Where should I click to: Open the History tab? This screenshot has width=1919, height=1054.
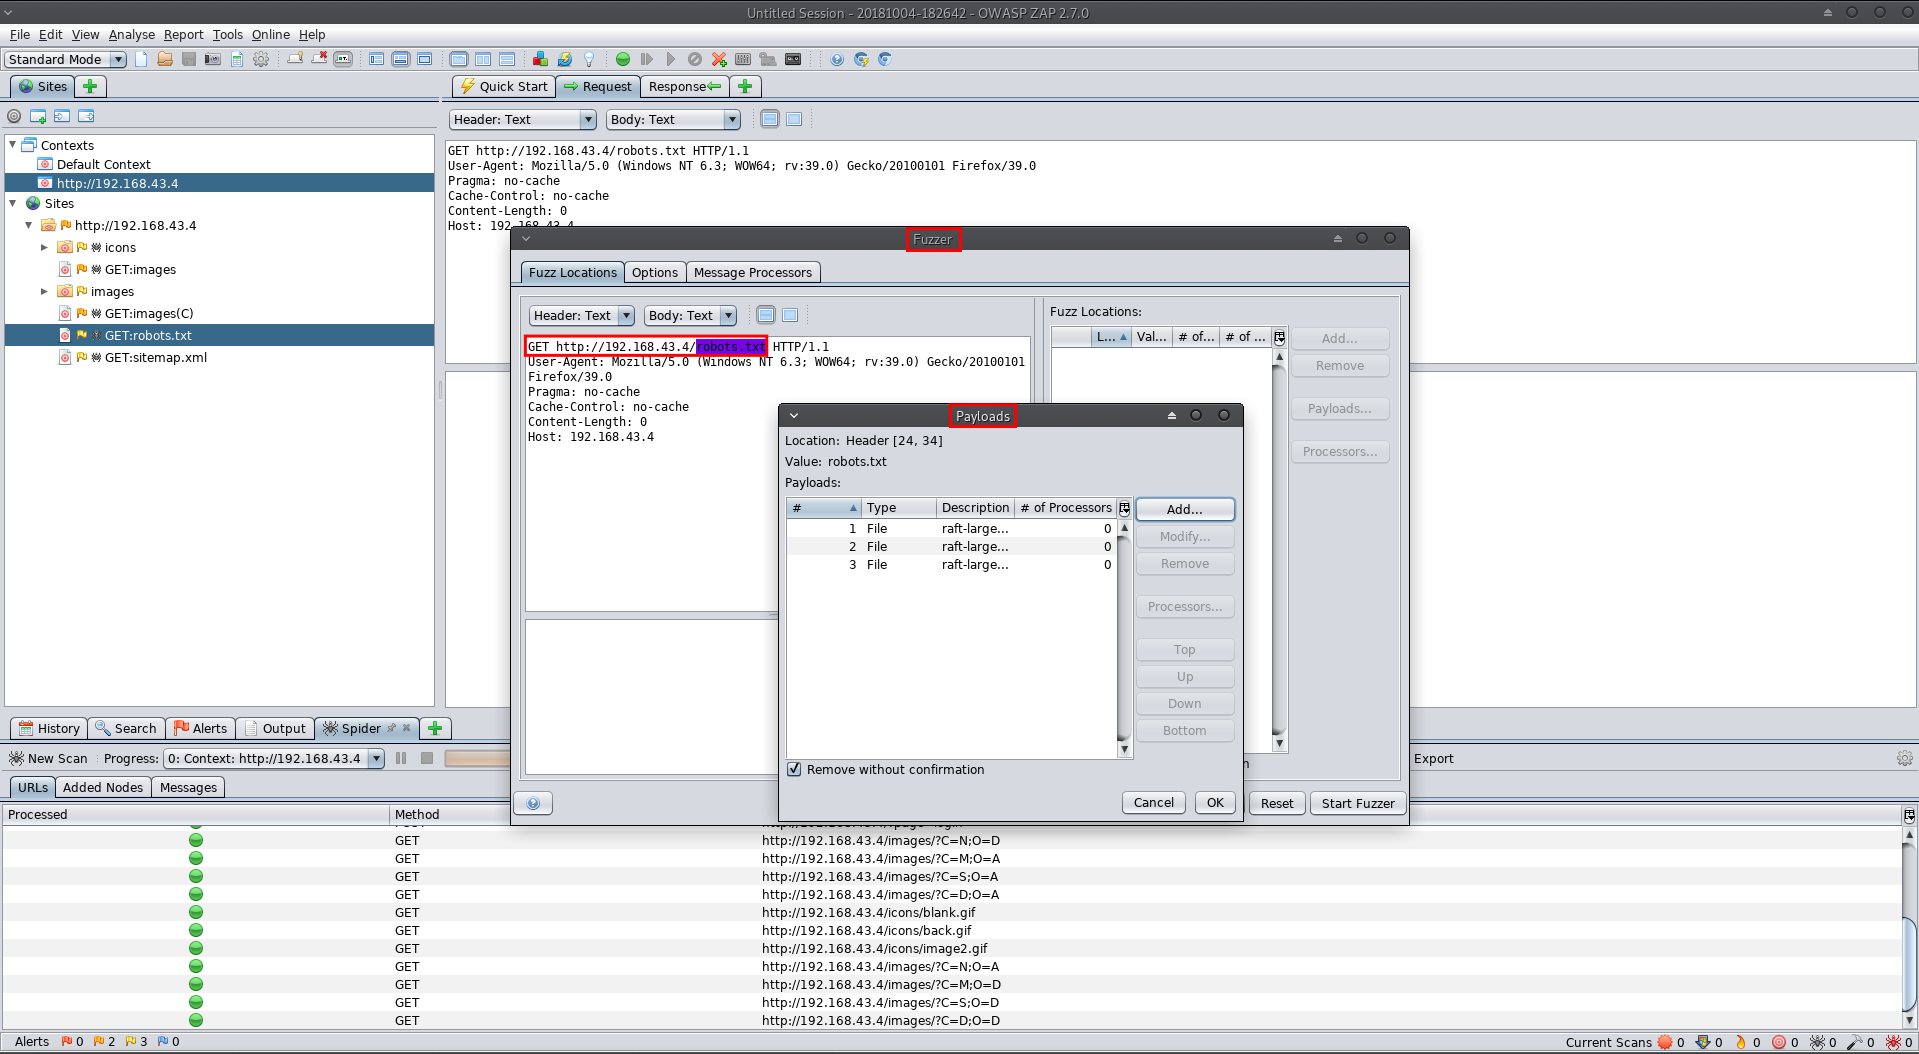tap(48, 728)
